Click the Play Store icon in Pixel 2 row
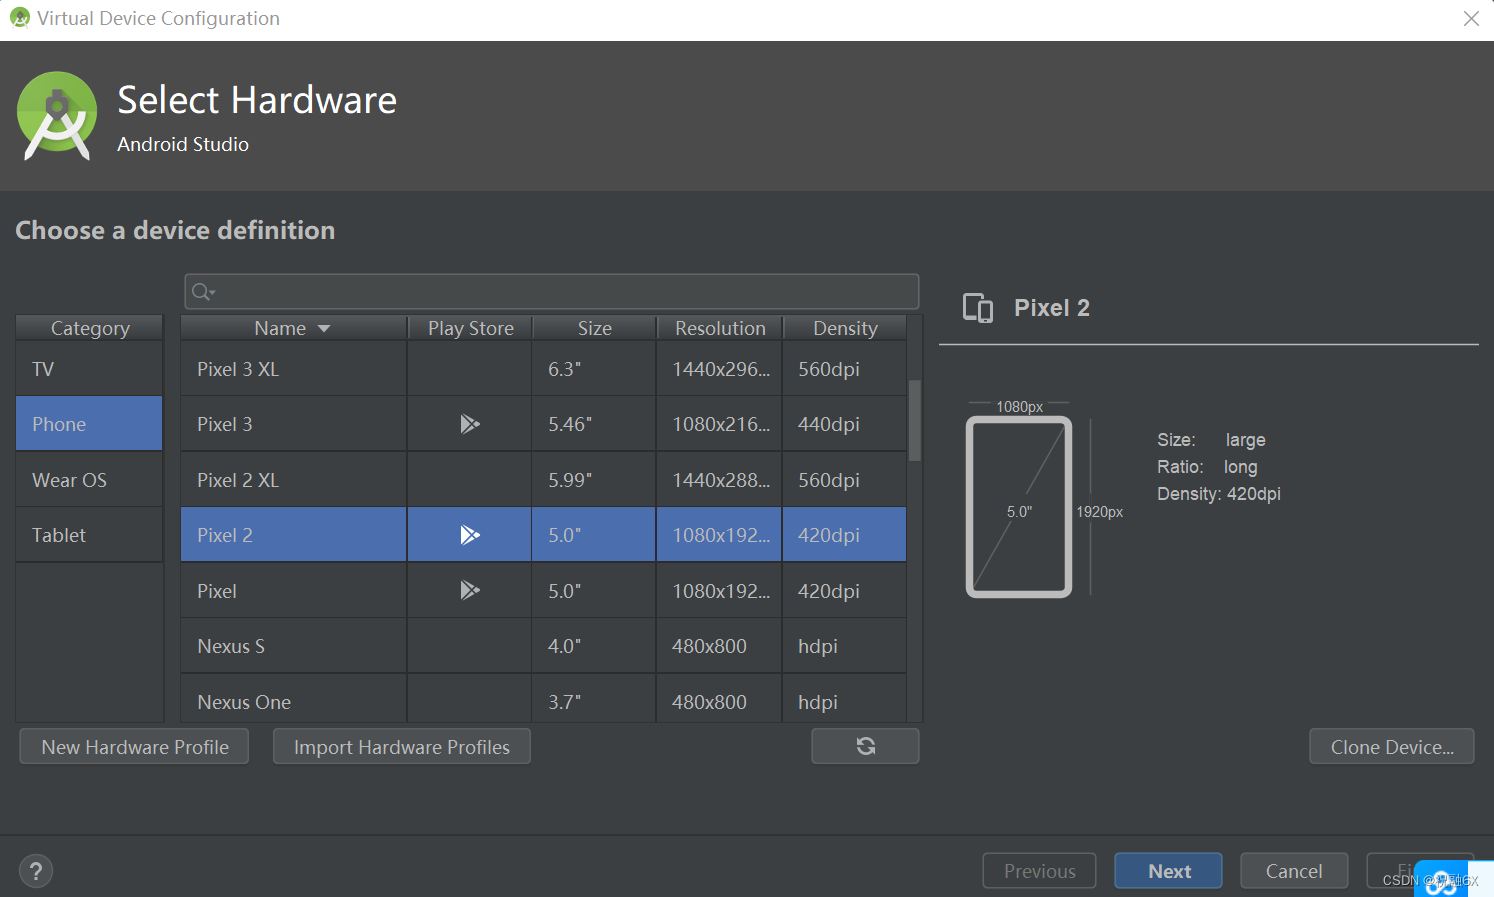The height and width of the screenshot is (897, 1494). (470, 535)
